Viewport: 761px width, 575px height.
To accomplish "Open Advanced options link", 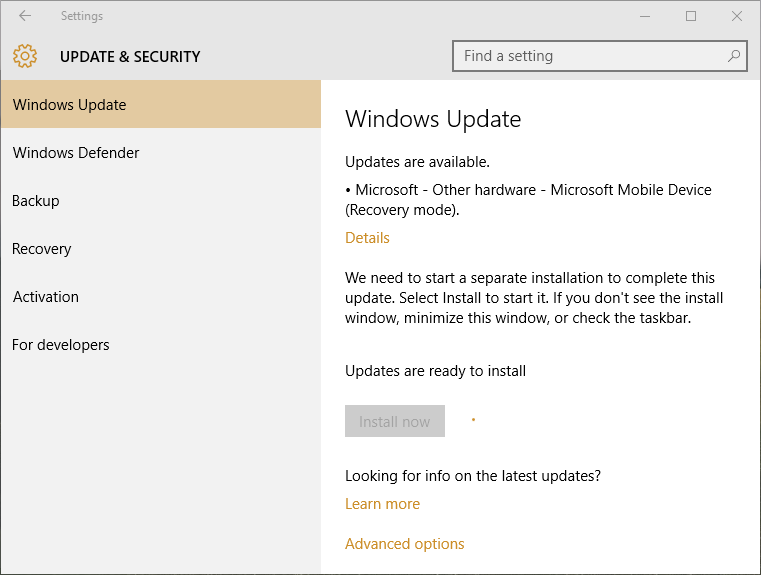I will tap(405, 543).
